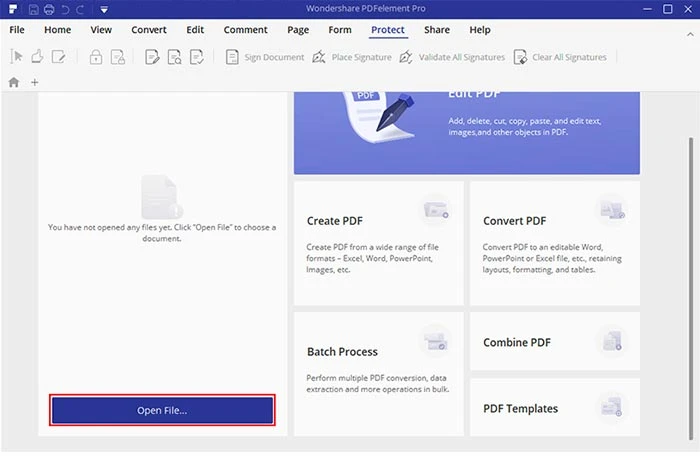Click the Mark for Redaction icon

click(152, 57)
